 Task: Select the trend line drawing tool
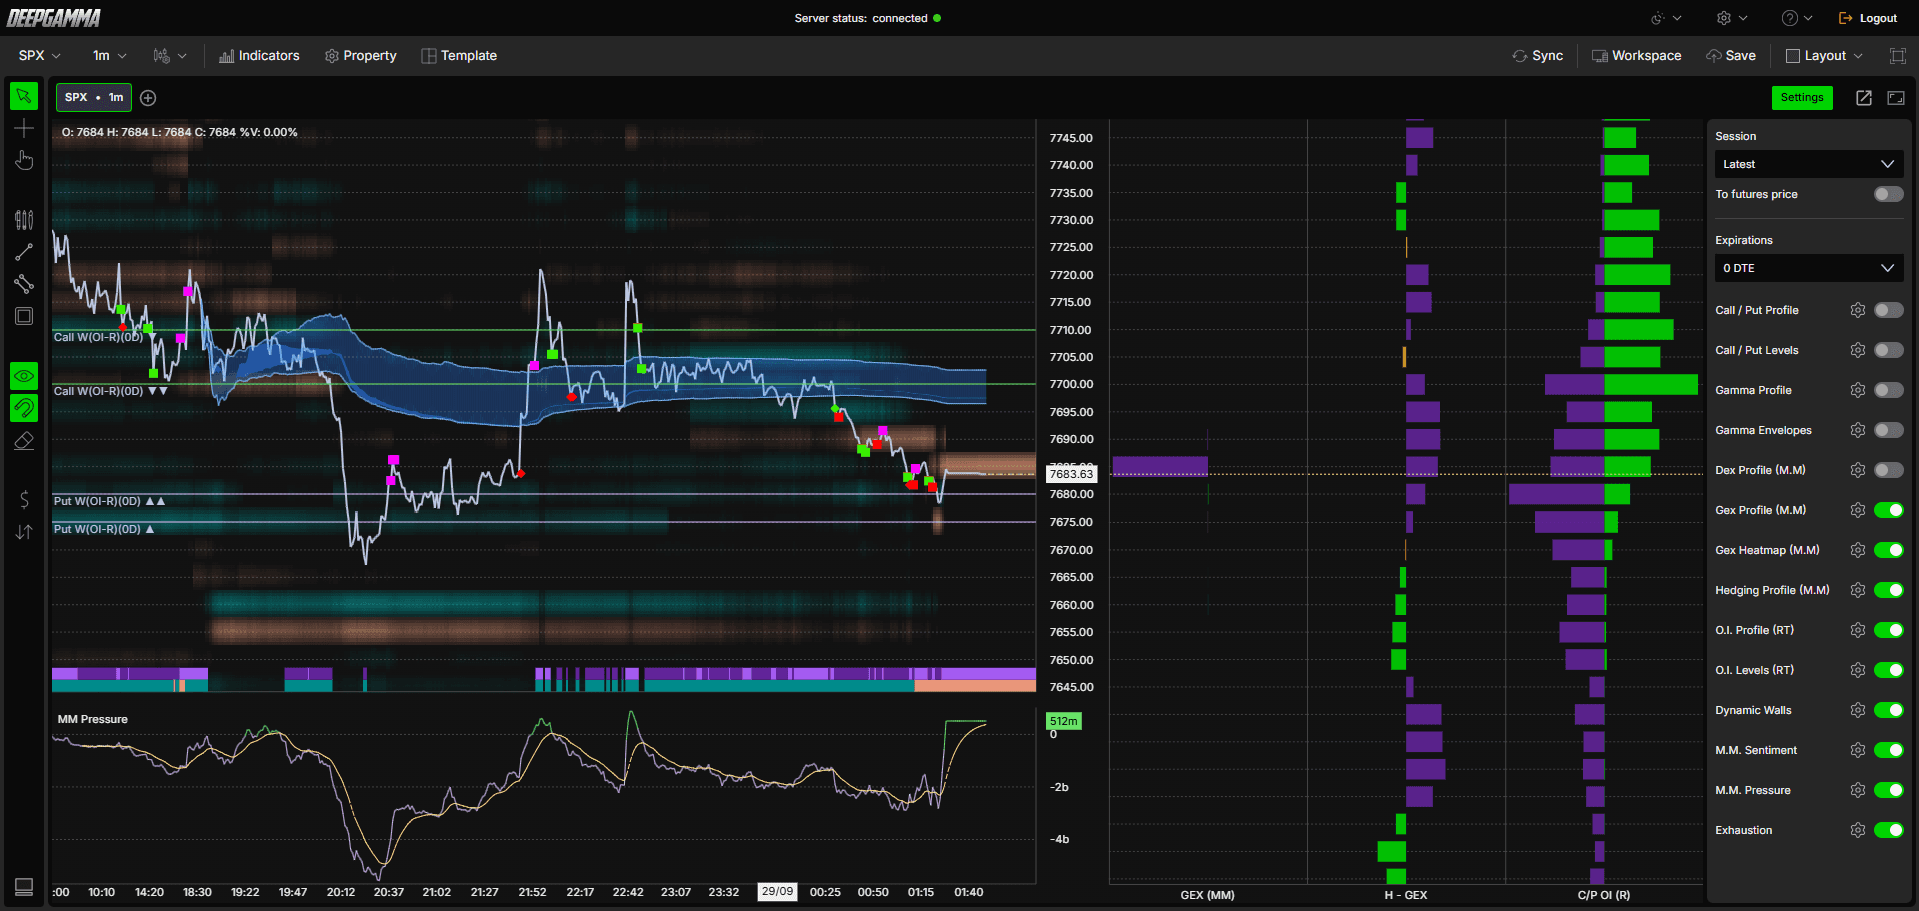(x=24, y=252)
